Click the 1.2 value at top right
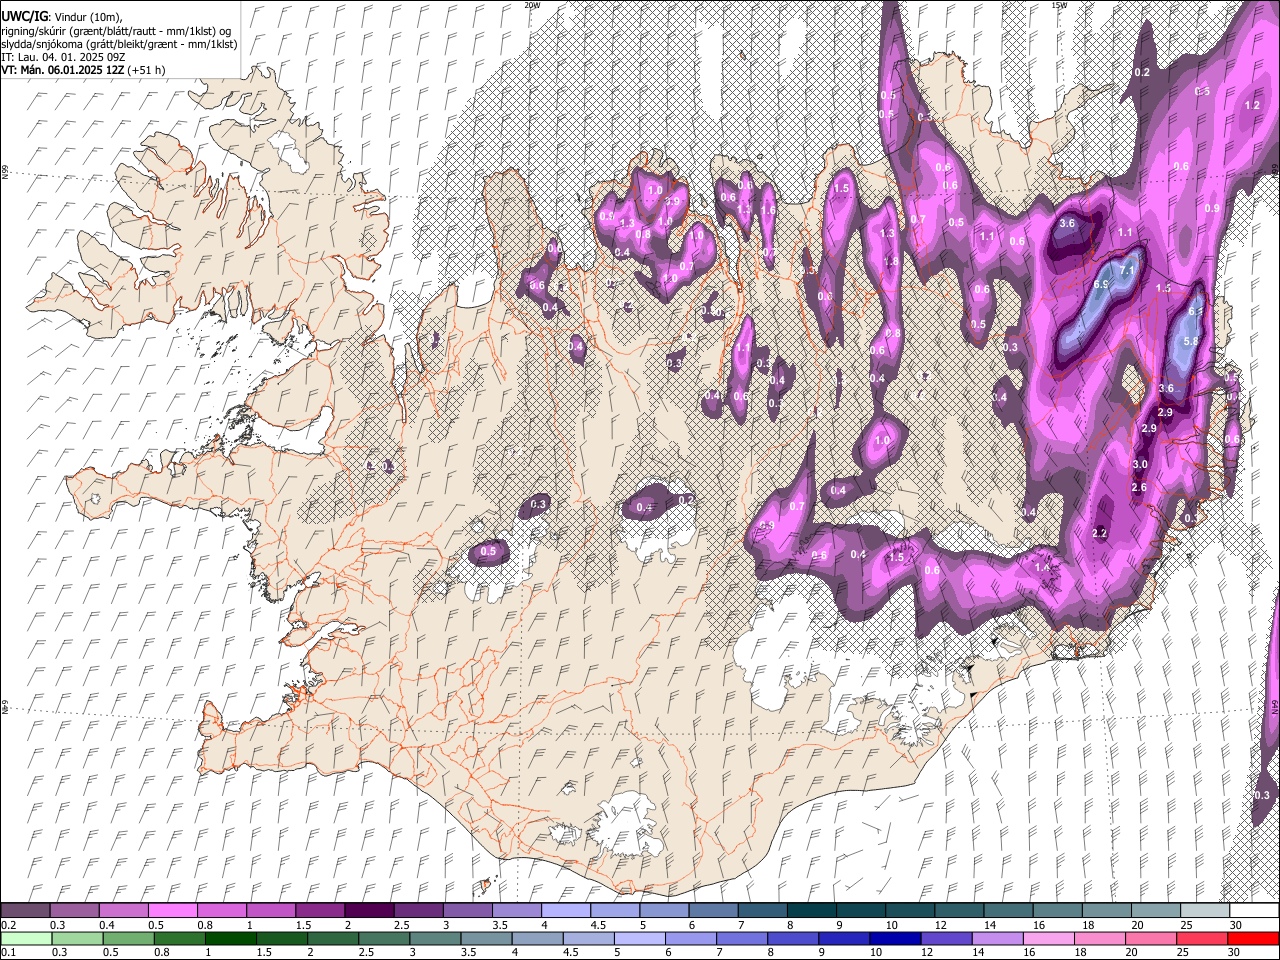 (x=1252, y=105)
